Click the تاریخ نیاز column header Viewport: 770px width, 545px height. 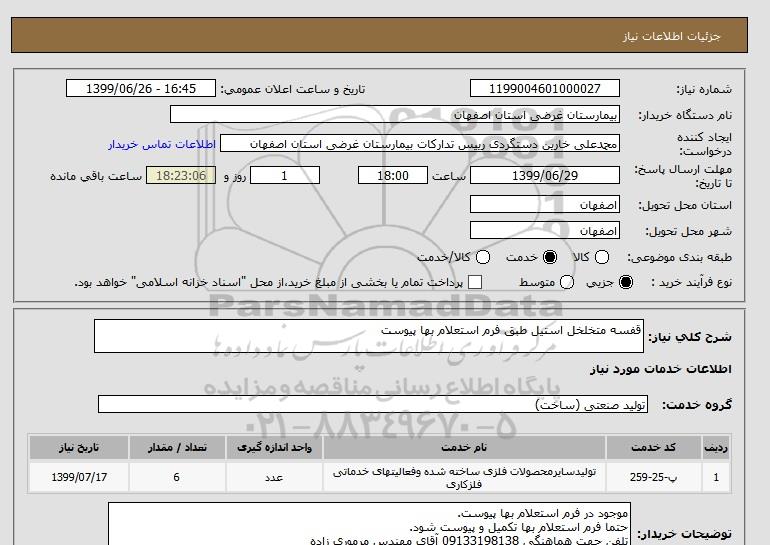pyautogui.click(x=79, y=447)
